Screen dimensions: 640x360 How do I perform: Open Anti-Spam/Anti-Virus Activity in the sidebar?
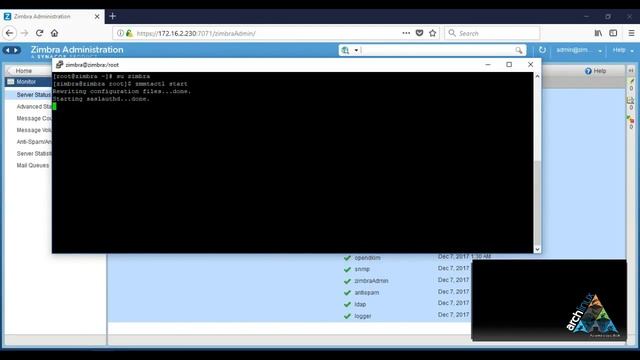tap(33, 142)
